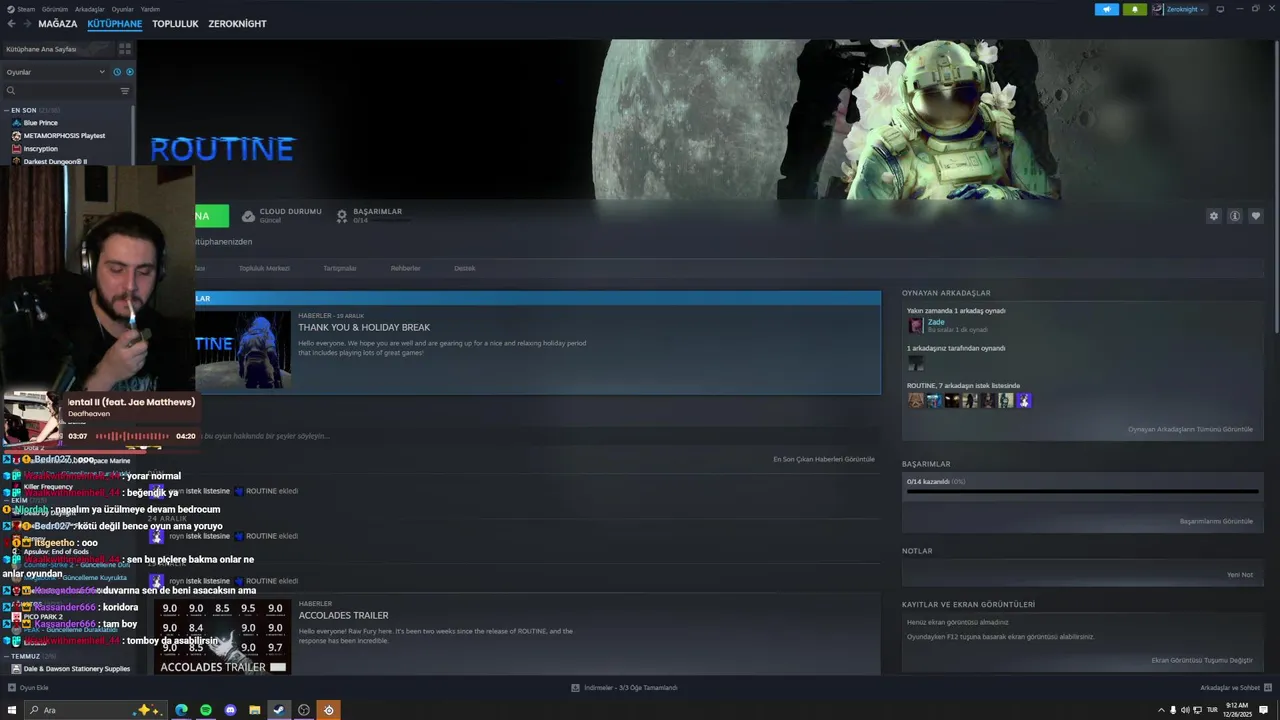
Task: Open Başarımlar achievements icon
Action: (342, 216)
